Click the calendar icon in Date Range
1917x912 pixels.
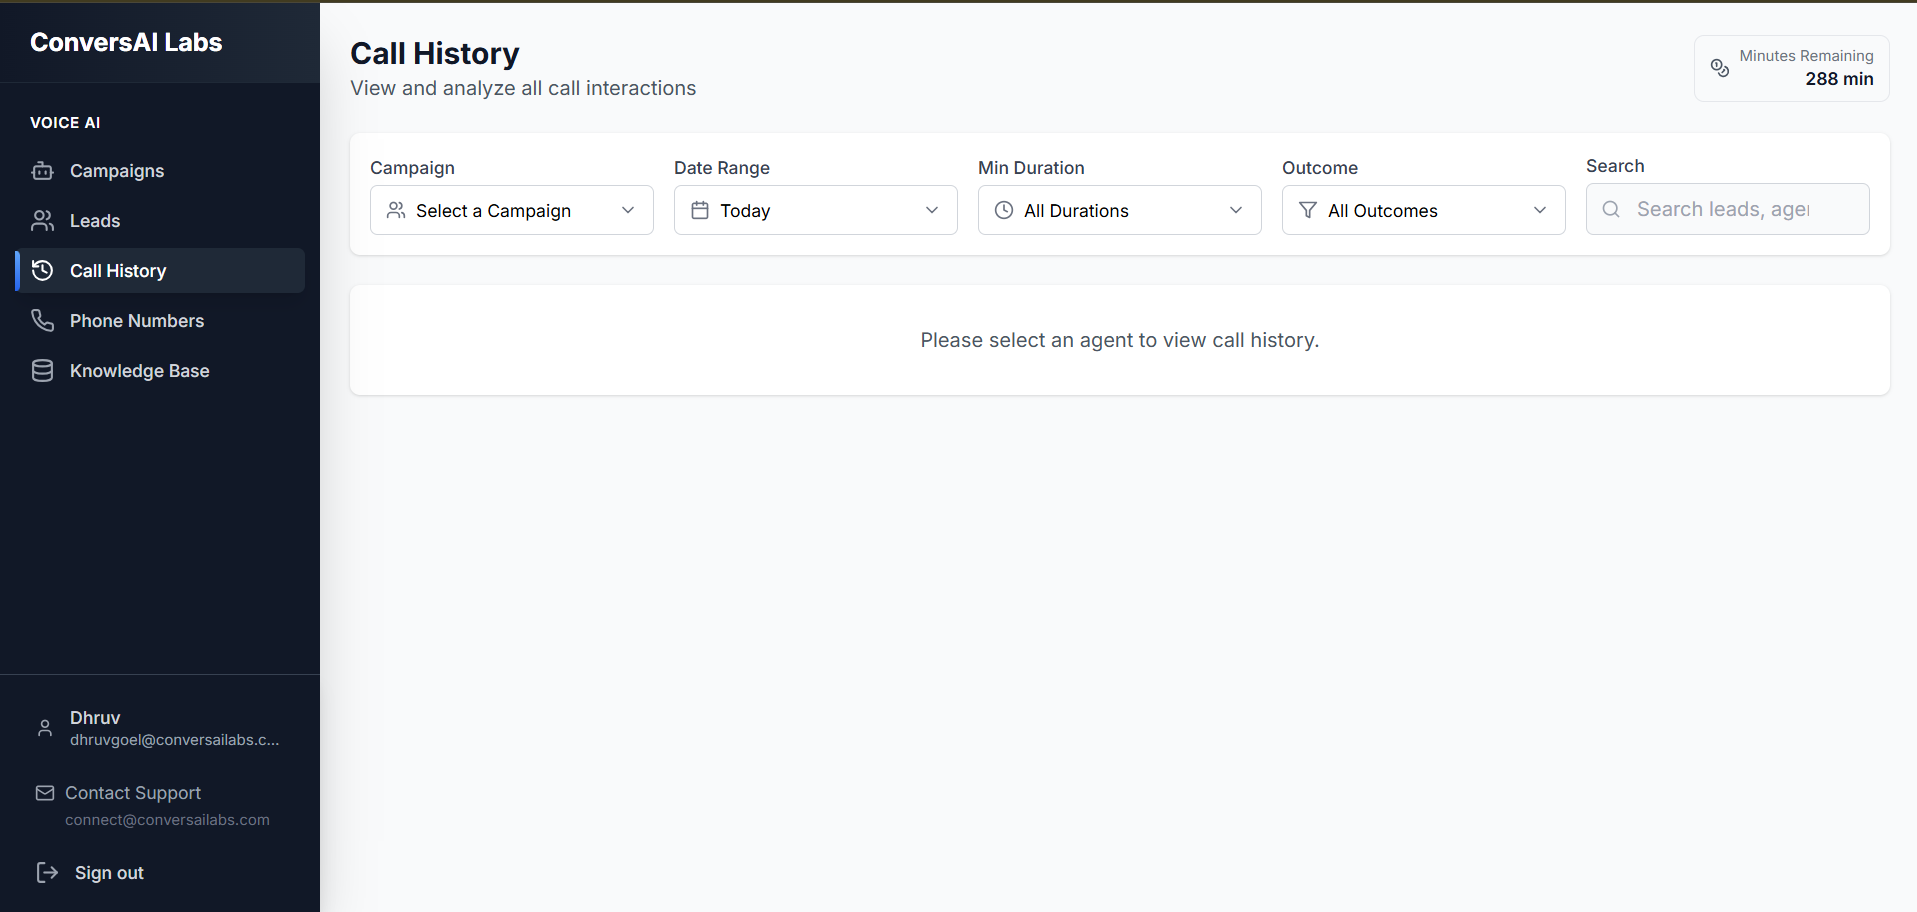[x=700, y=210]
